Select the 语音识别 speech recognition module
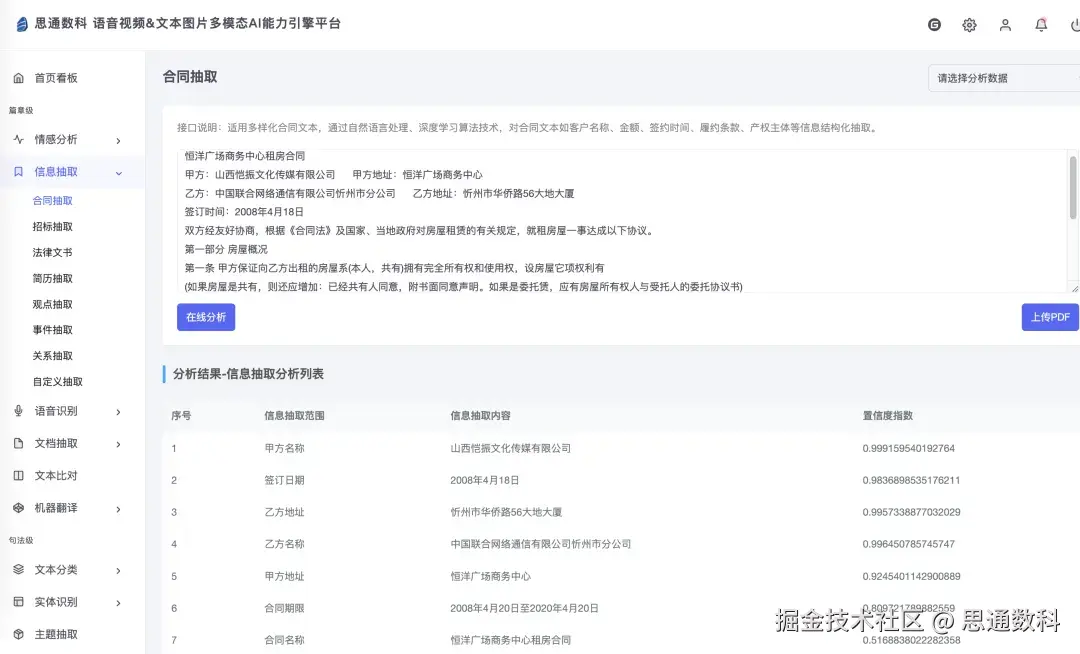 point(60,410)
